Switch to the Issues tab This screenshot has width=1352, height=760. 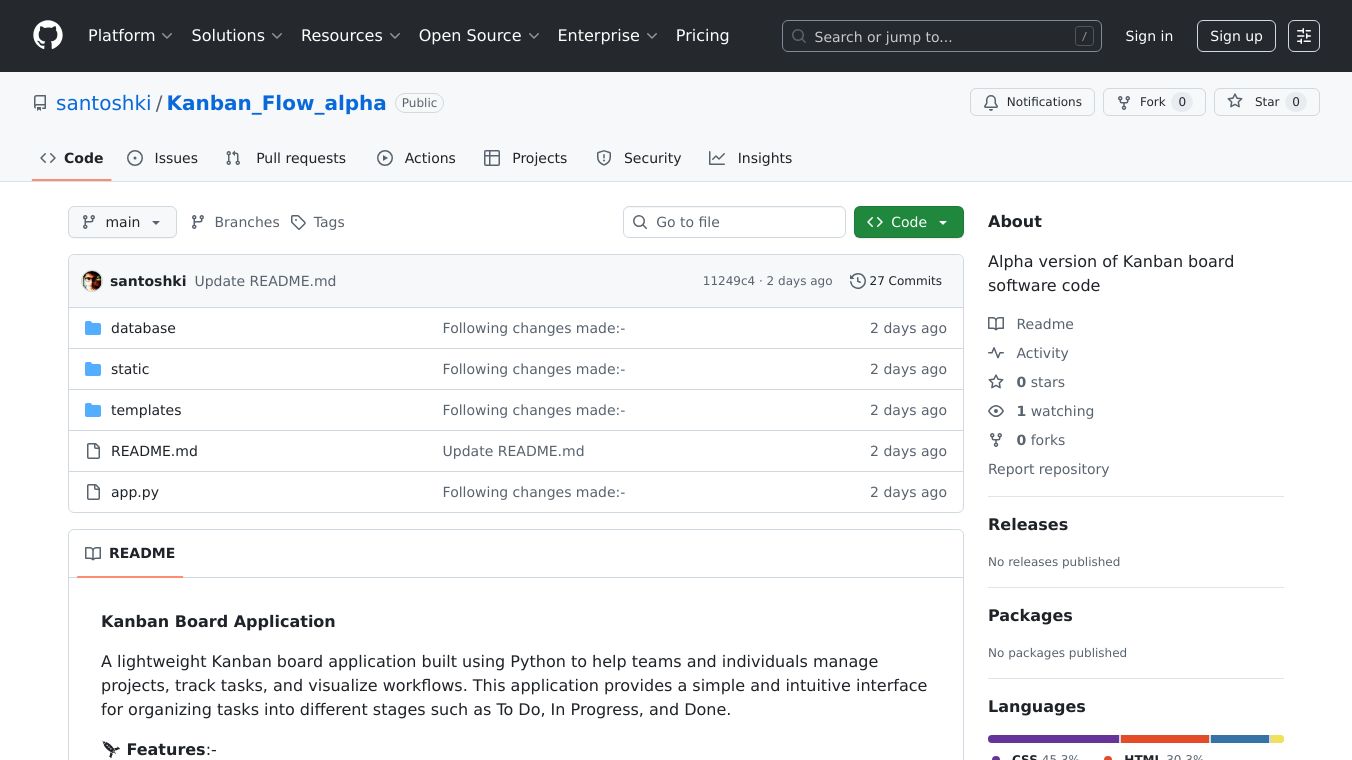[163, 158]
